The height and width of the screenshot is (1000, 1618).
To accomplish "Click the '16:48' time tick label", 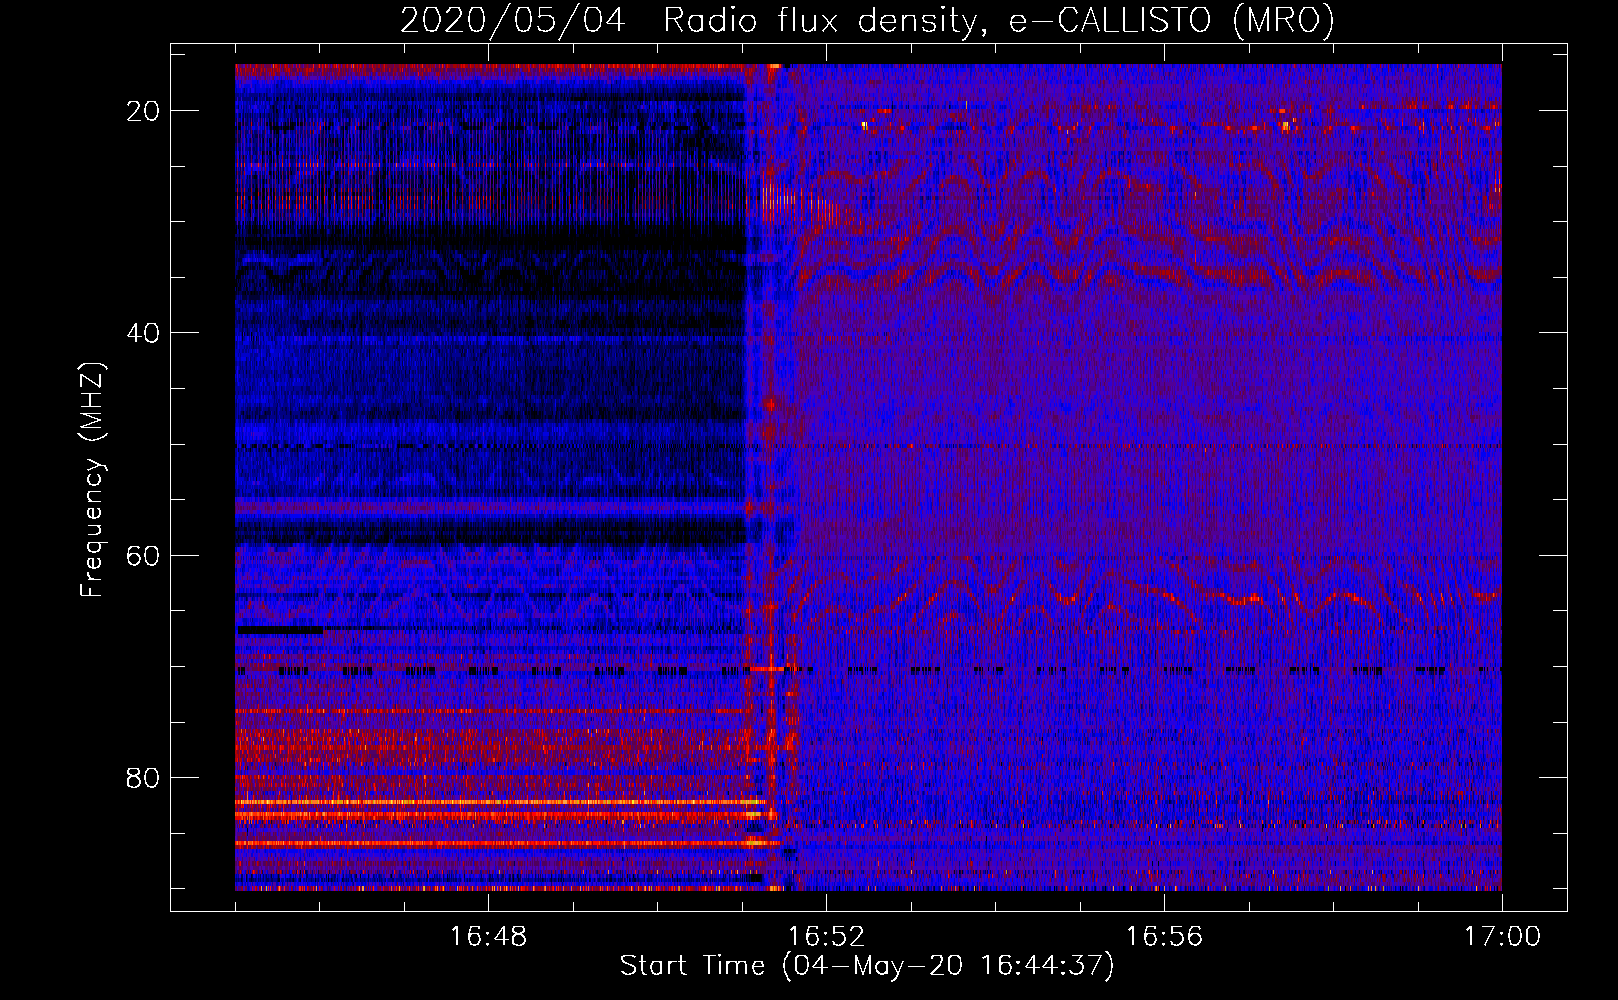I will (x=488, y=937).
